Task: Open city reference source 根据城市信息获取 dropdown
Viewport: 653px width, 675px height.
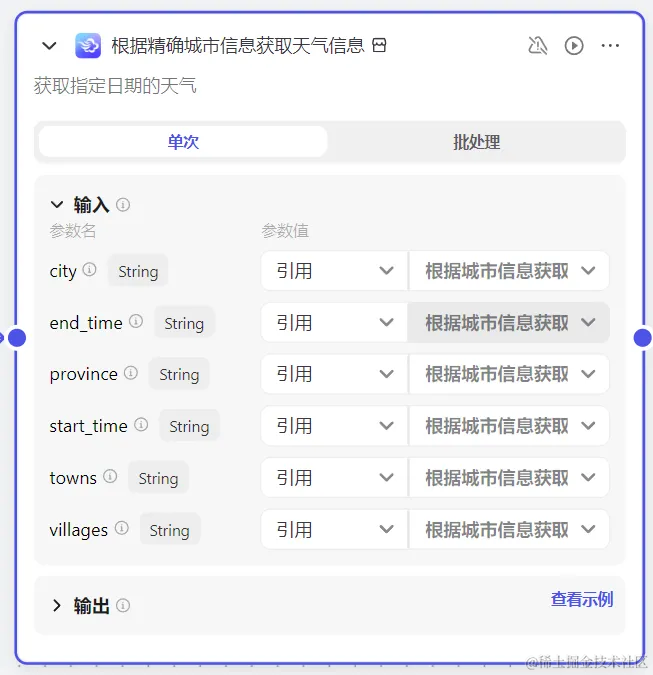Action: point(509,271)
